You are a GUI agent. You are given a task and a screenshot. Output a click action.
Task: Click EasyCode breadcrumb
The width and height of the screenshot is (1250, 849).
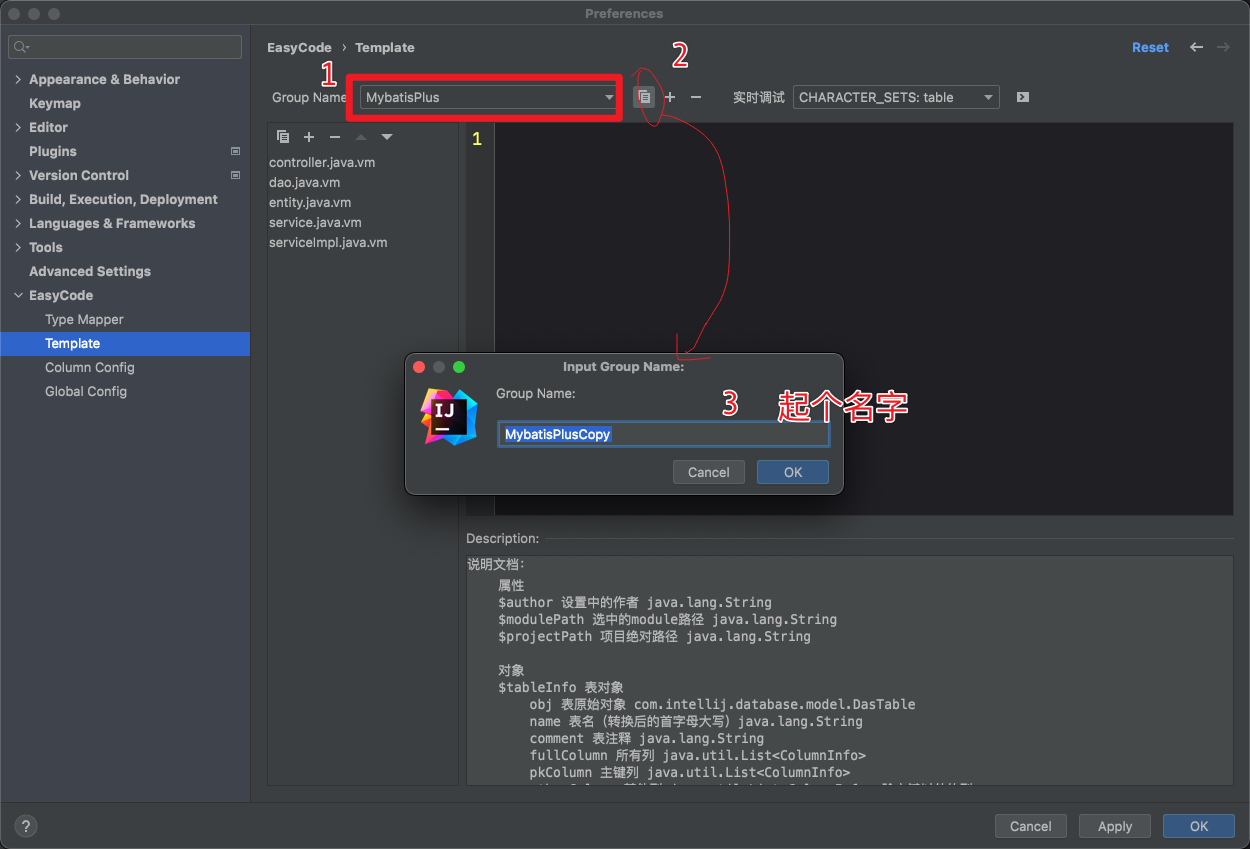[299, 47]
